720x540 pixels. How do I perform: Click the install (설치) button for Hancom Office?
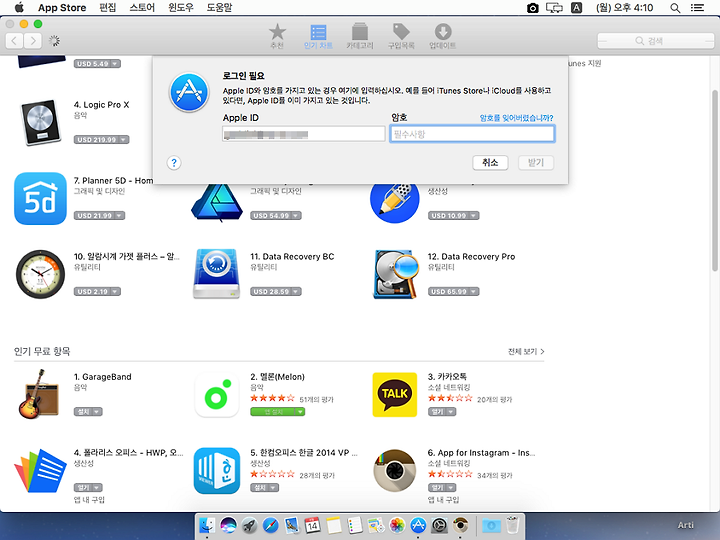pyautogui.click(x=264, y=488)
